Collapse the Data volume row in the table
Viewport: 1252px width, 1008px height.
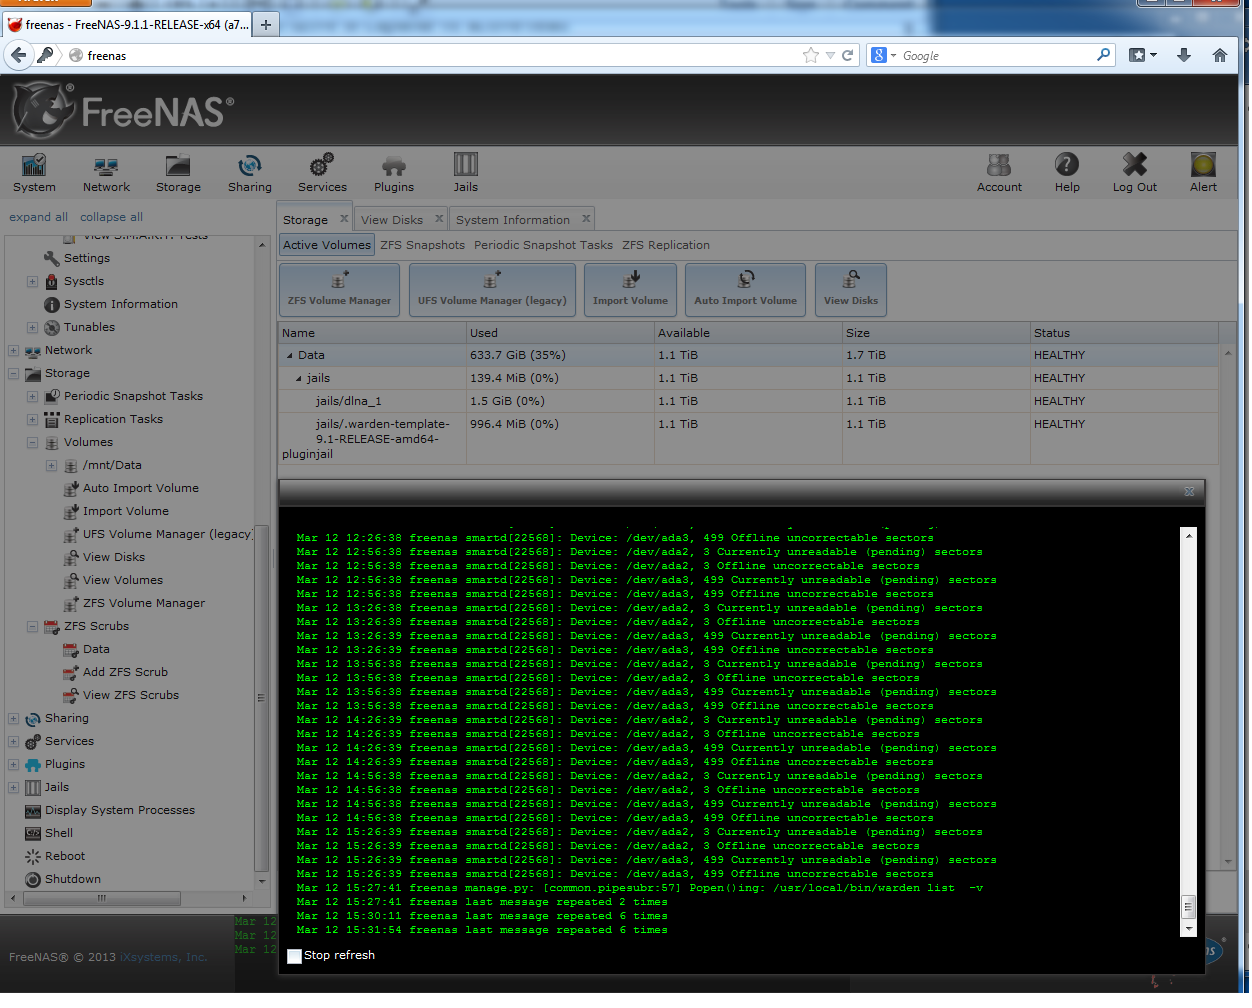click(x=290, y=356)
